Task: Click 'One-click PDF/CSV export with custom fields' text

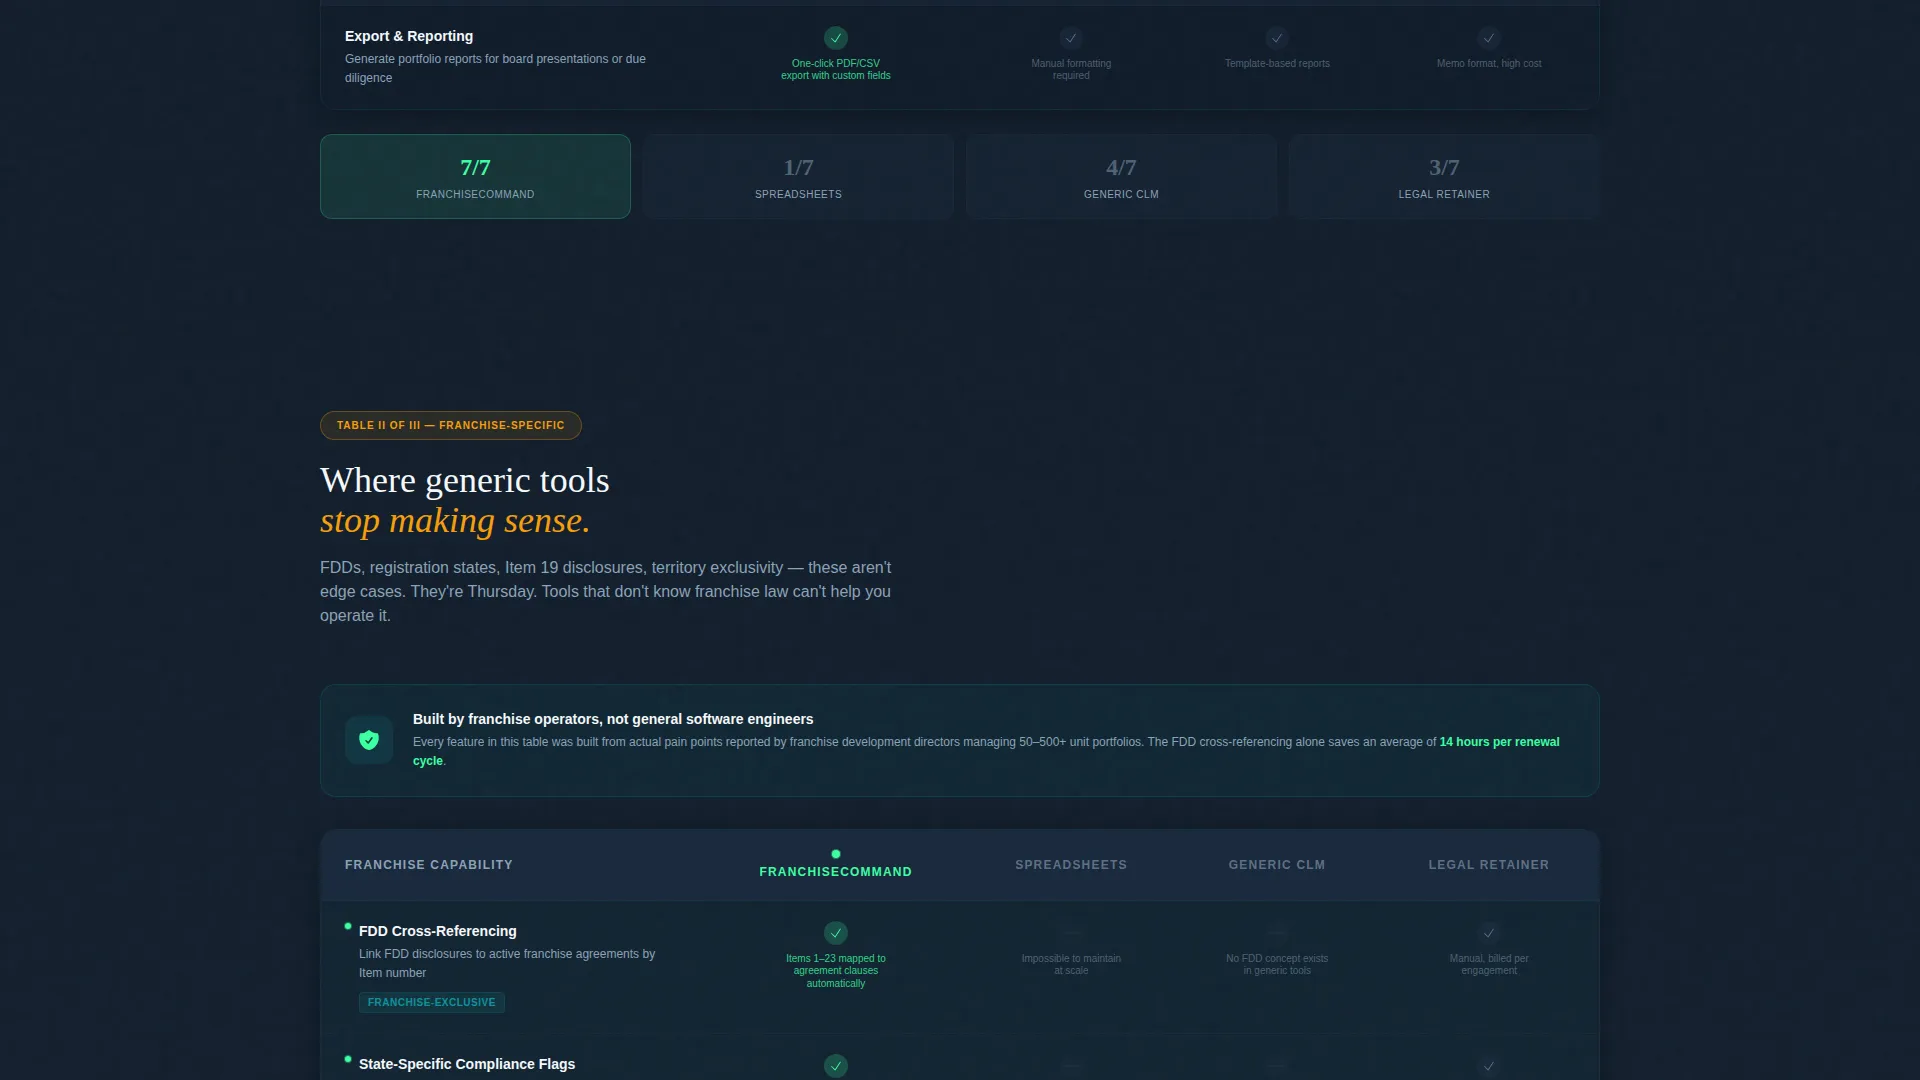Action: click(836, 69)
